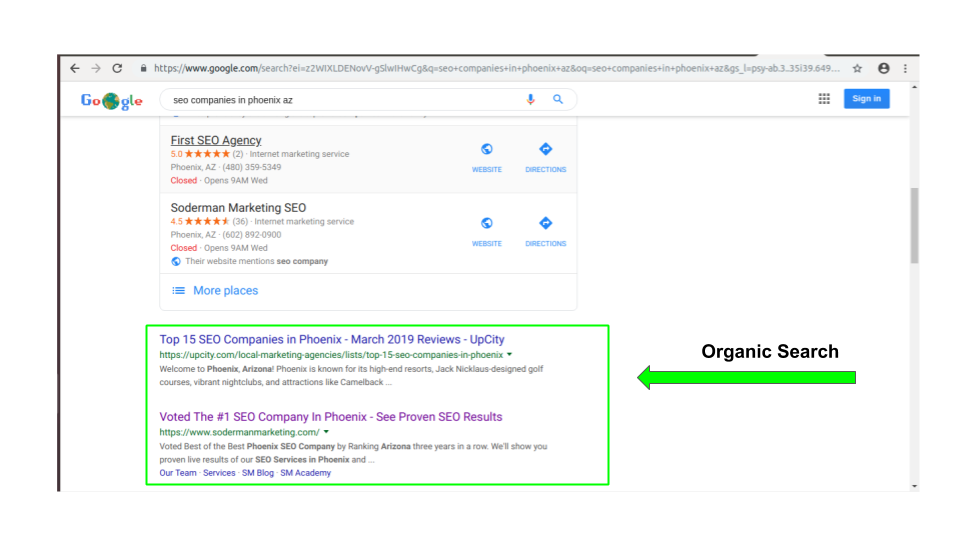The height and width of the screenshot is (540, 960).
Task: Open the Our Team sitelink
Action: pos(178,473)
